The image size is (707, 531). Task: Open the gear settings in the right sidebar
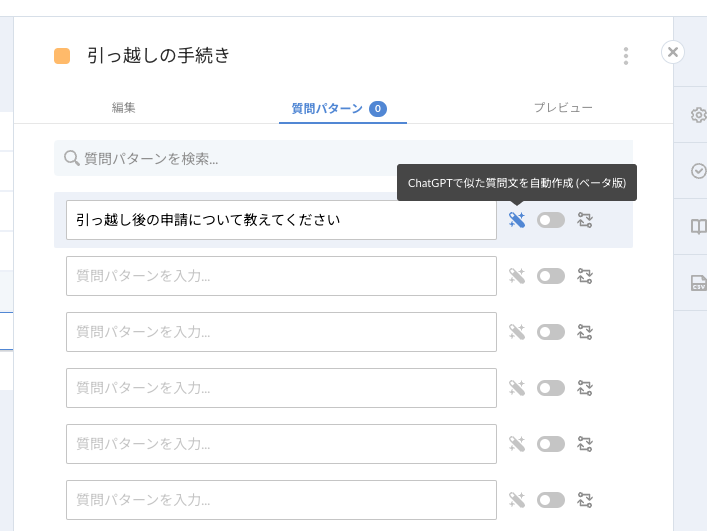(x=698, y=115)
